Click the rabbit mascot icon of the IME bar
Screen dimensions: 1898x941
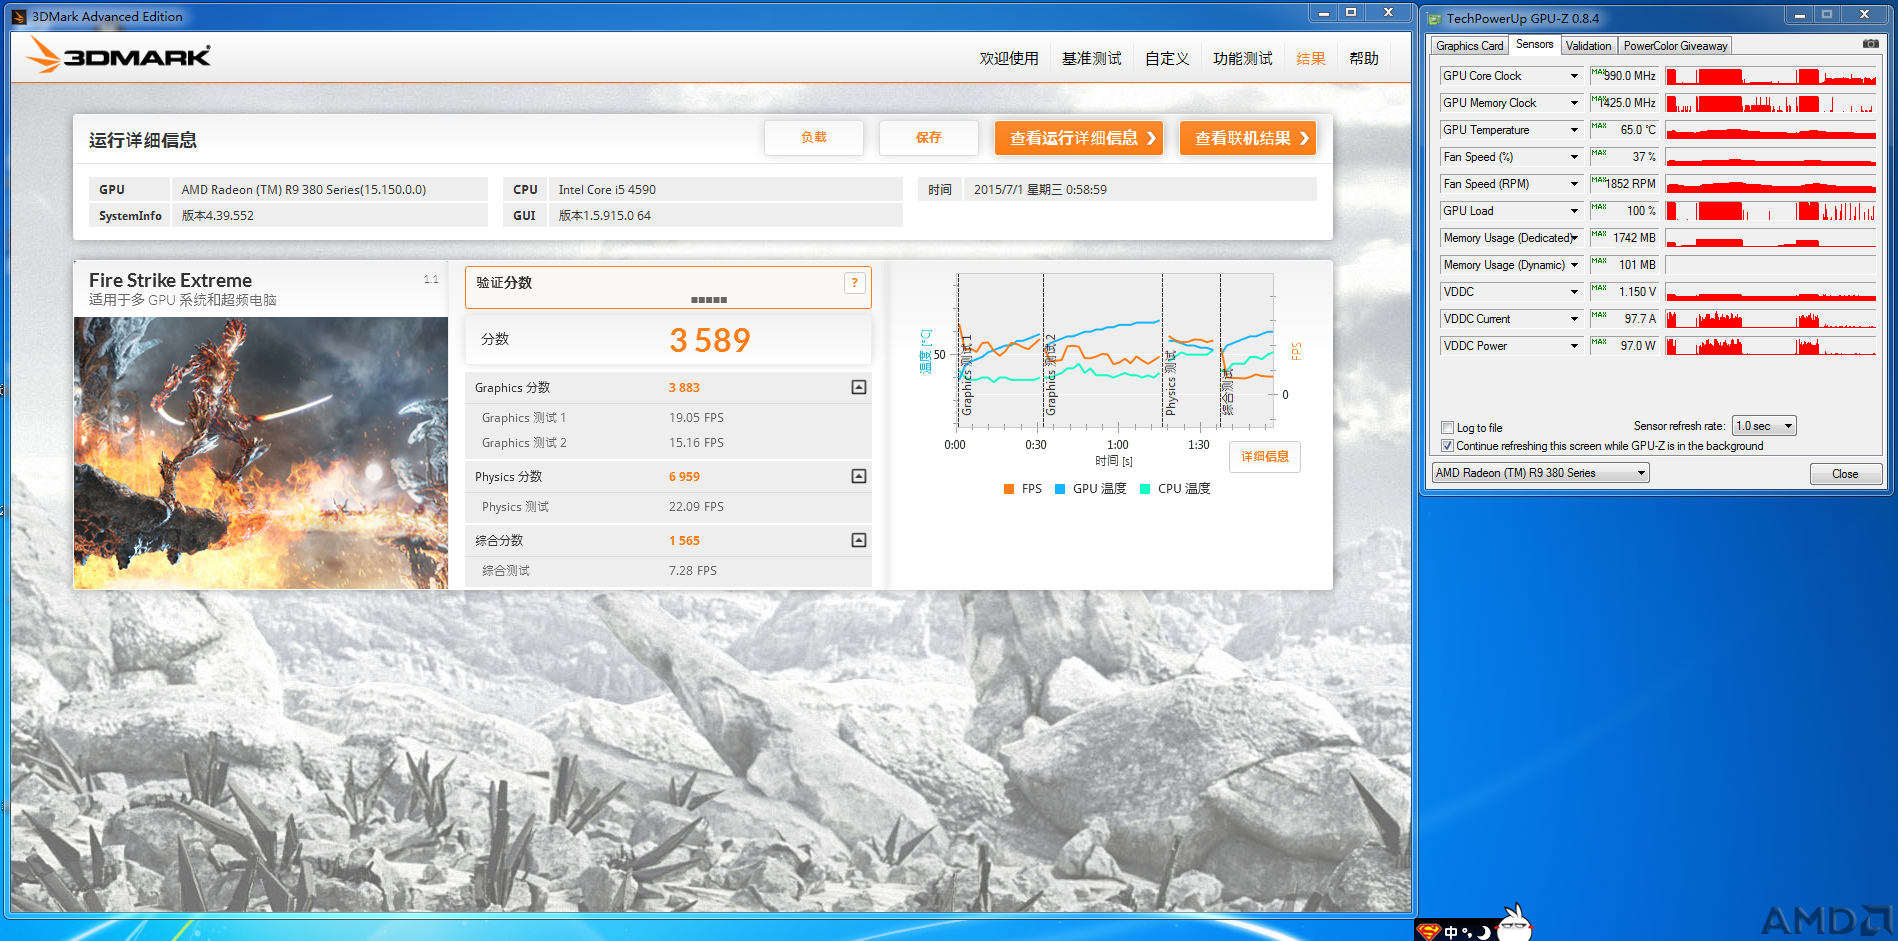click(1516, 923)
